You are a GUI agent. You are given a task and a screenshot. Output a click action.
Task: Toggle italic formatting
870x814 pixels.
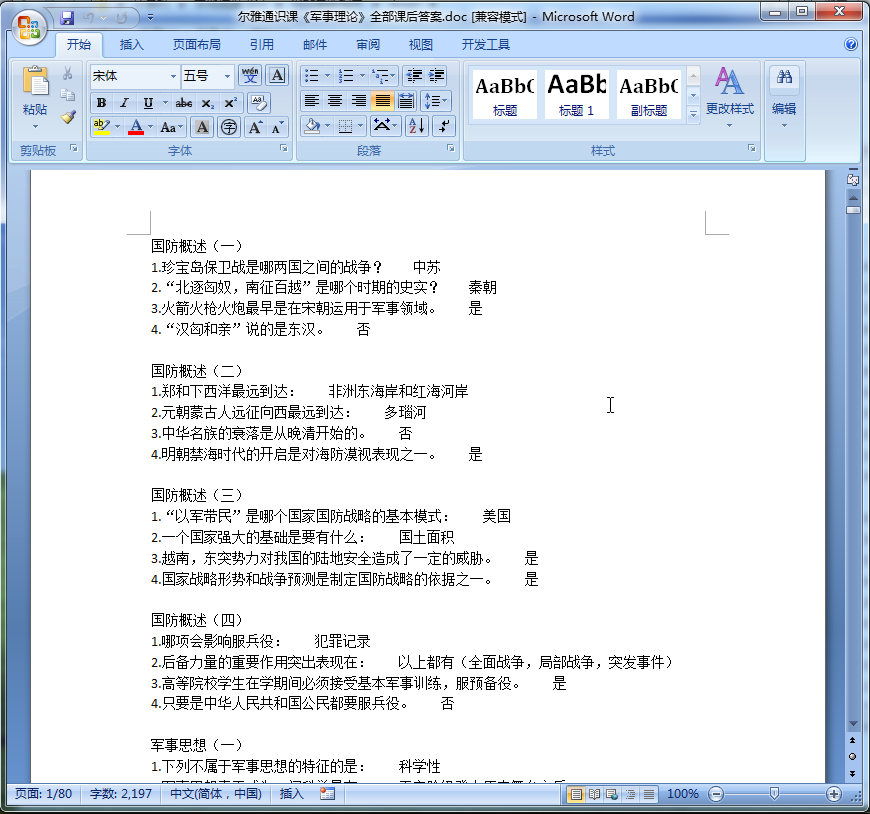click(124, 103)
